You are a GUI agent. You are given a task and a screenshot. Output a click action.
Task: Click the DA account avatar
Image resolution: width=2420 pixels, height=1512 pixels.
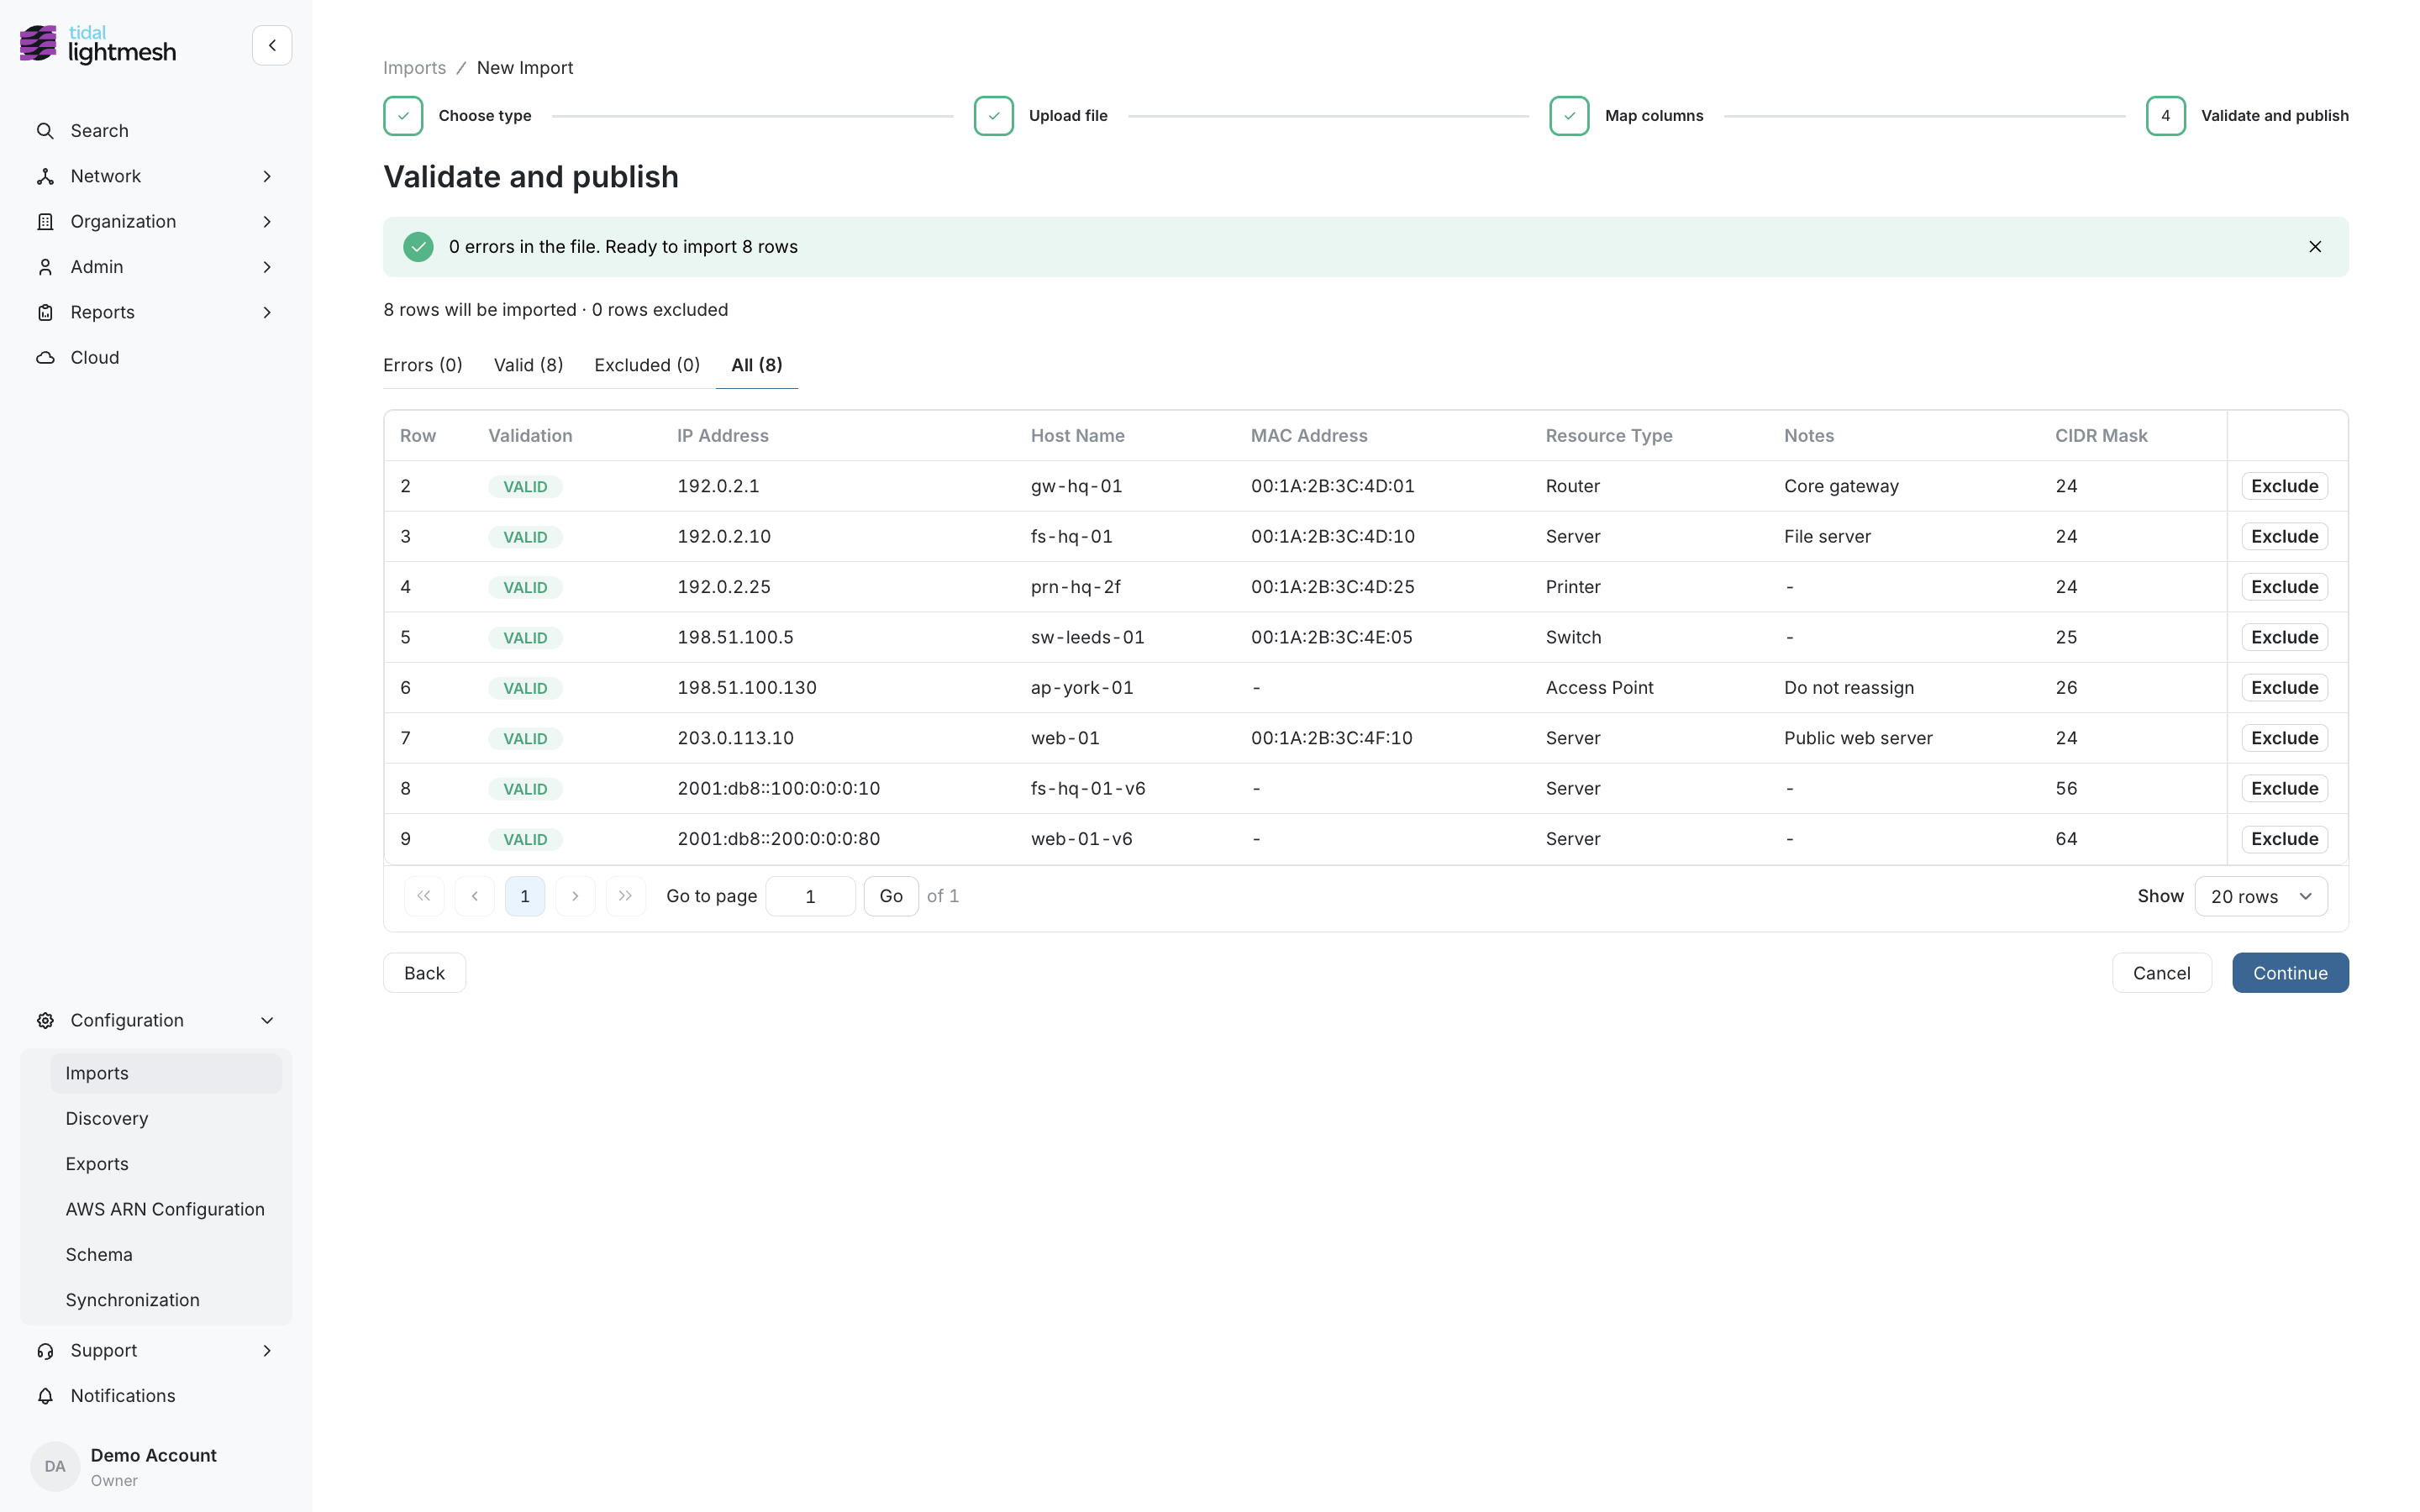(x=55, y=1466)
